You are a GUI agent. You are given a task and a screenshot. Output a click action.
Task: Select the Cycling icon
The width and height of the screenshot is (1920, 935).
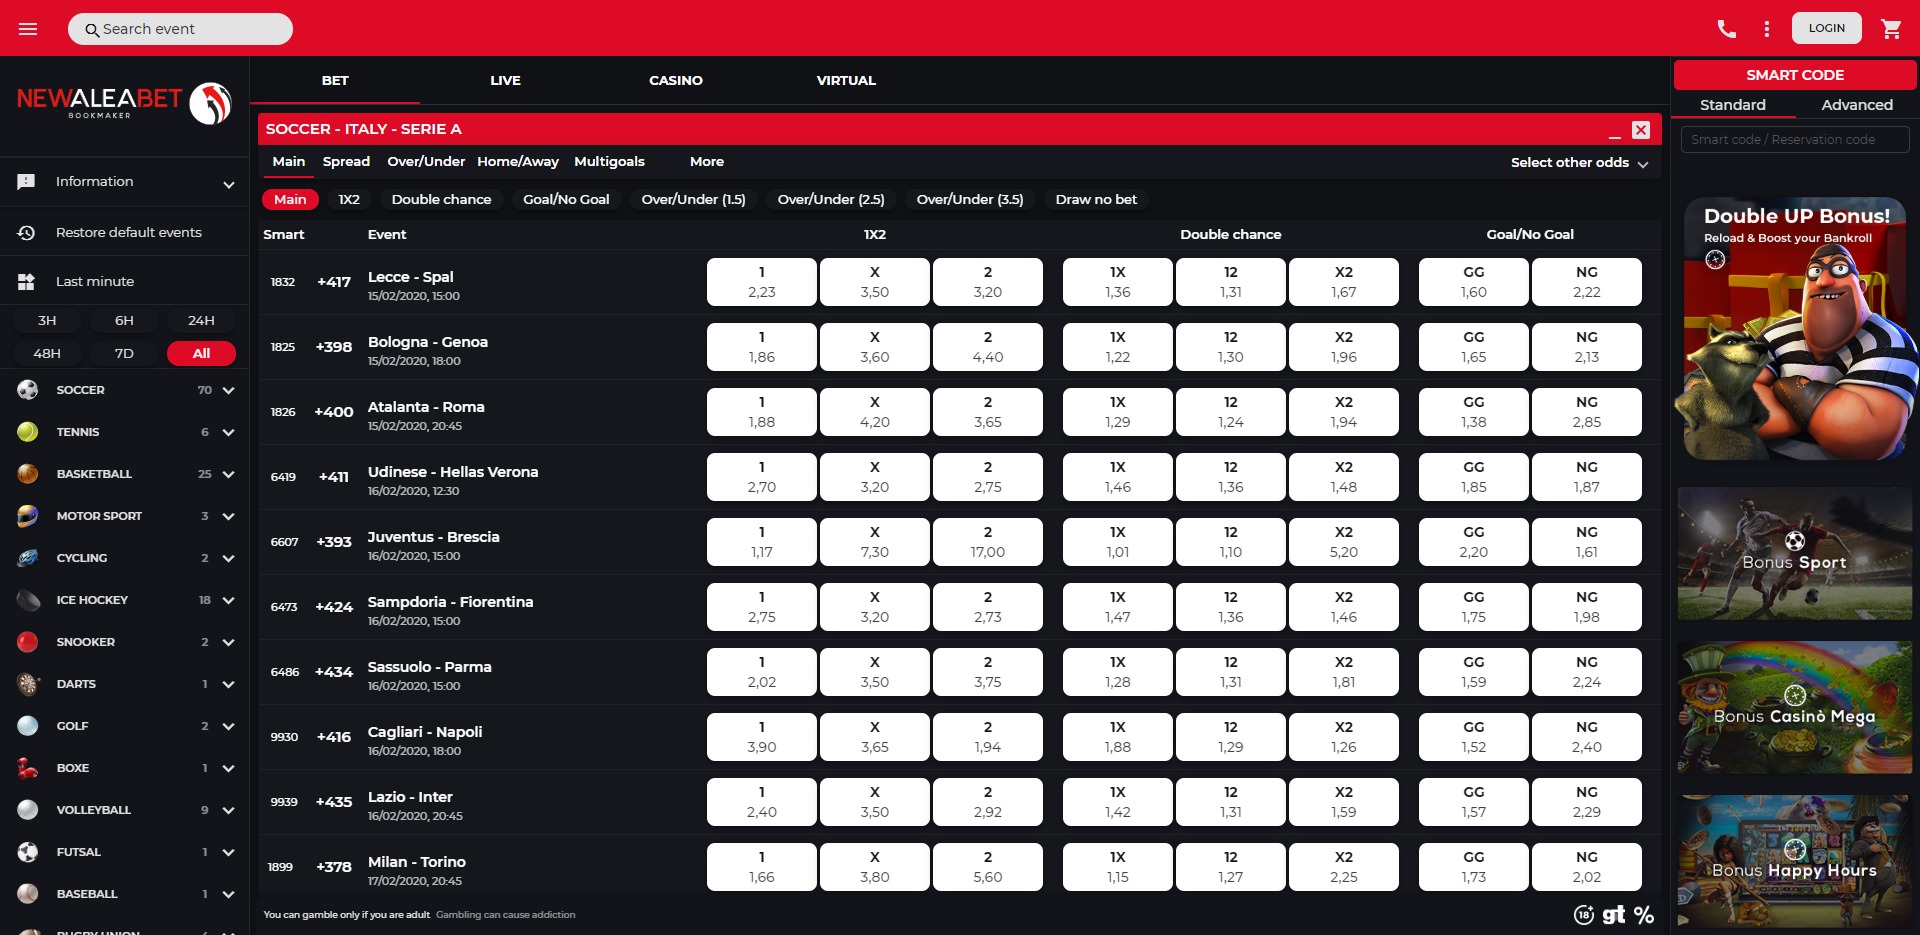[x=28, y=558]
